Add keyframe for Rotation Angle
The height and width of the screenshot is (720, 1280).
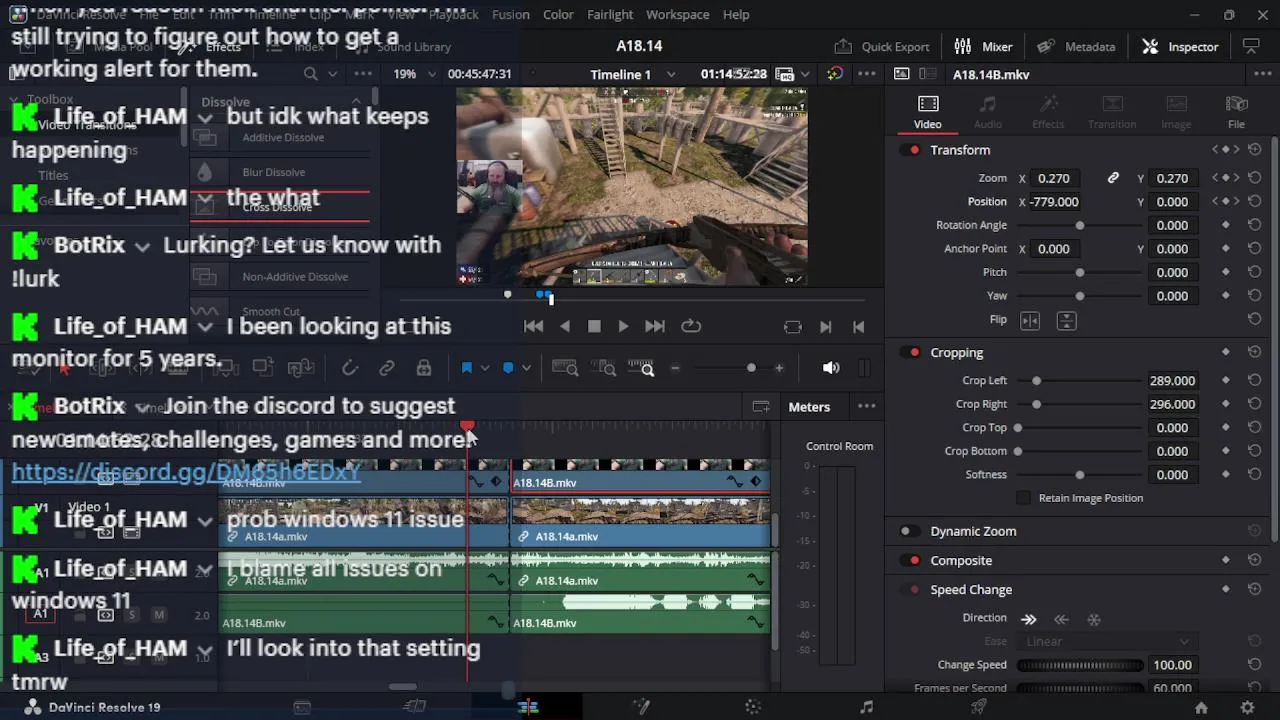(x=1226, y=225)
